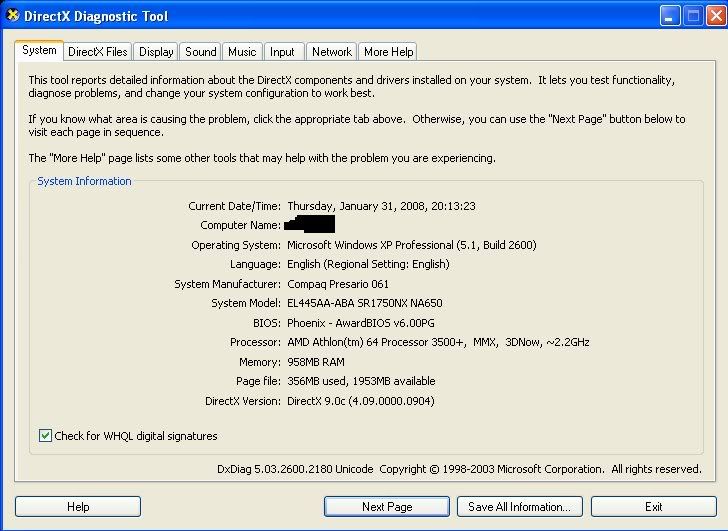The height and width of the screenshot is (531, 728).
Task: Switch to the Music tab
Action: click(242, 52)
